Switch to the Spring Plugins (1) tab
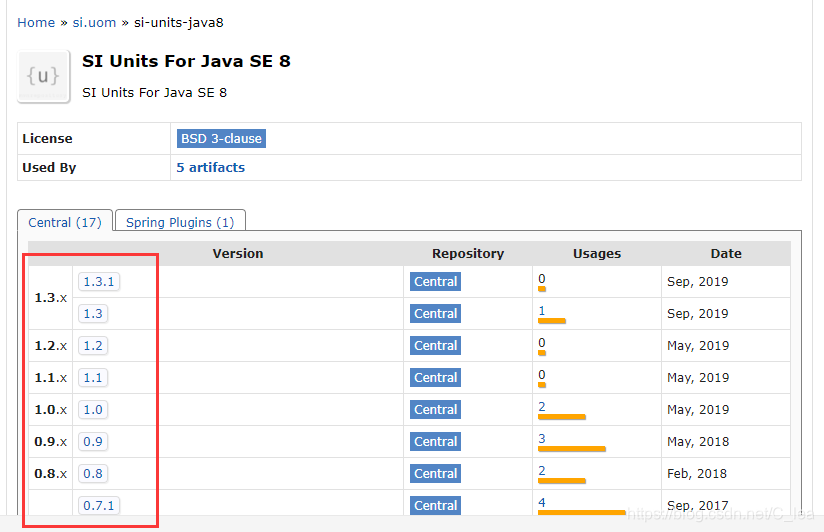Screen dimensions: 824x532 tap(180, 222)
